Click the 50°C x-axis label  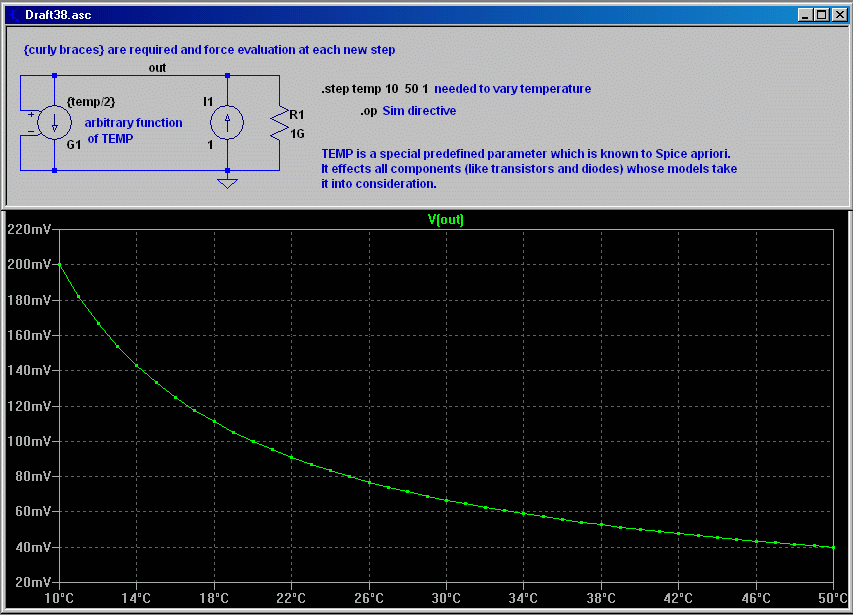click(x=833, y=599)
